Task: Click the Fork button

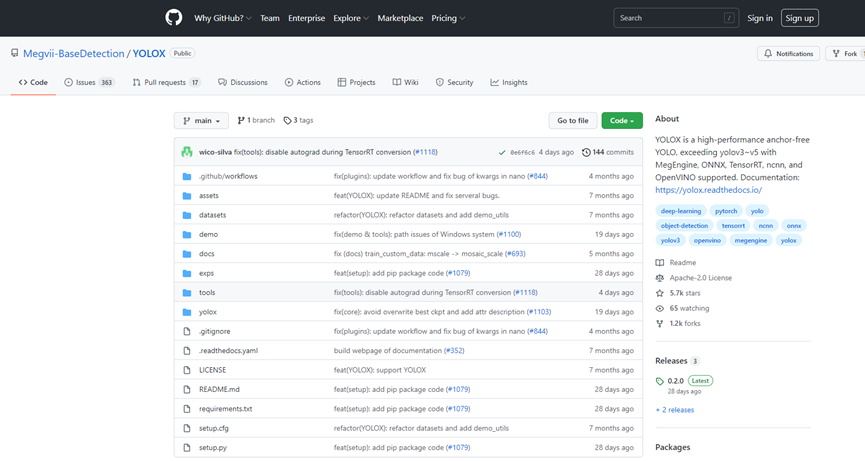Action: [x=846, y=53]
